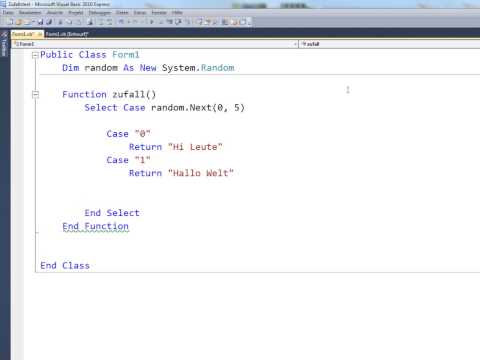Close the Form1.vb tab
This screenshot has width=480, height=360.
pyautogui.click(x=40, y=34)
